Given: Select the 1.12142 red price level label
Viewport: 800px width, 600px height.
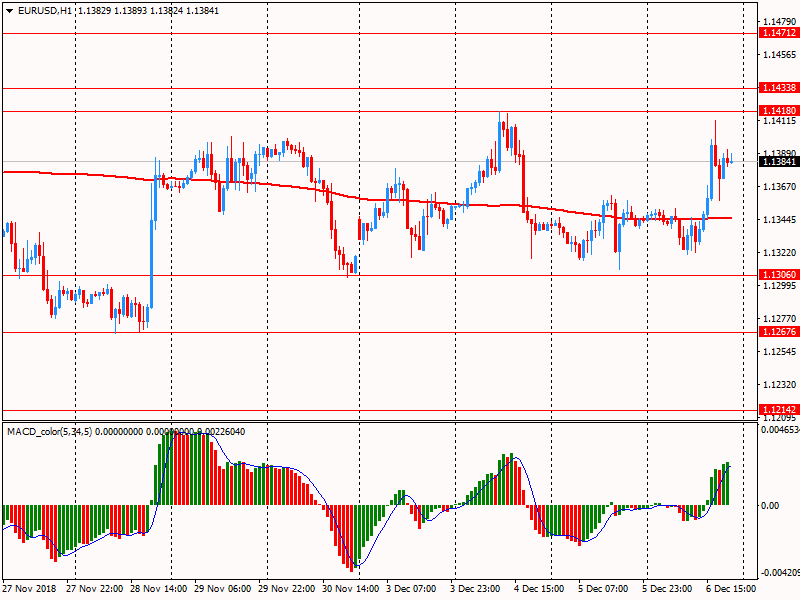Looking at the screenshot, I should pyautogui.click(x=779, y=410).
